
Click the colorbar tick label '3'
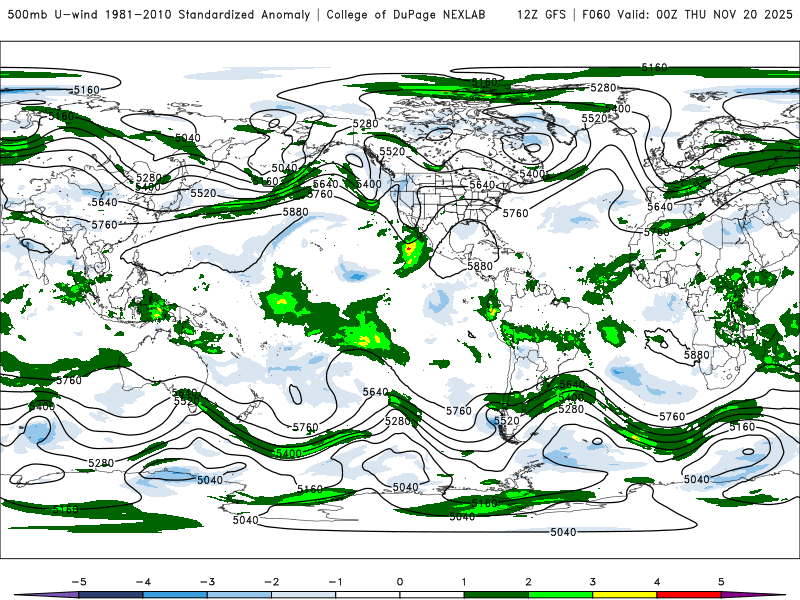(x=592, y=582)
